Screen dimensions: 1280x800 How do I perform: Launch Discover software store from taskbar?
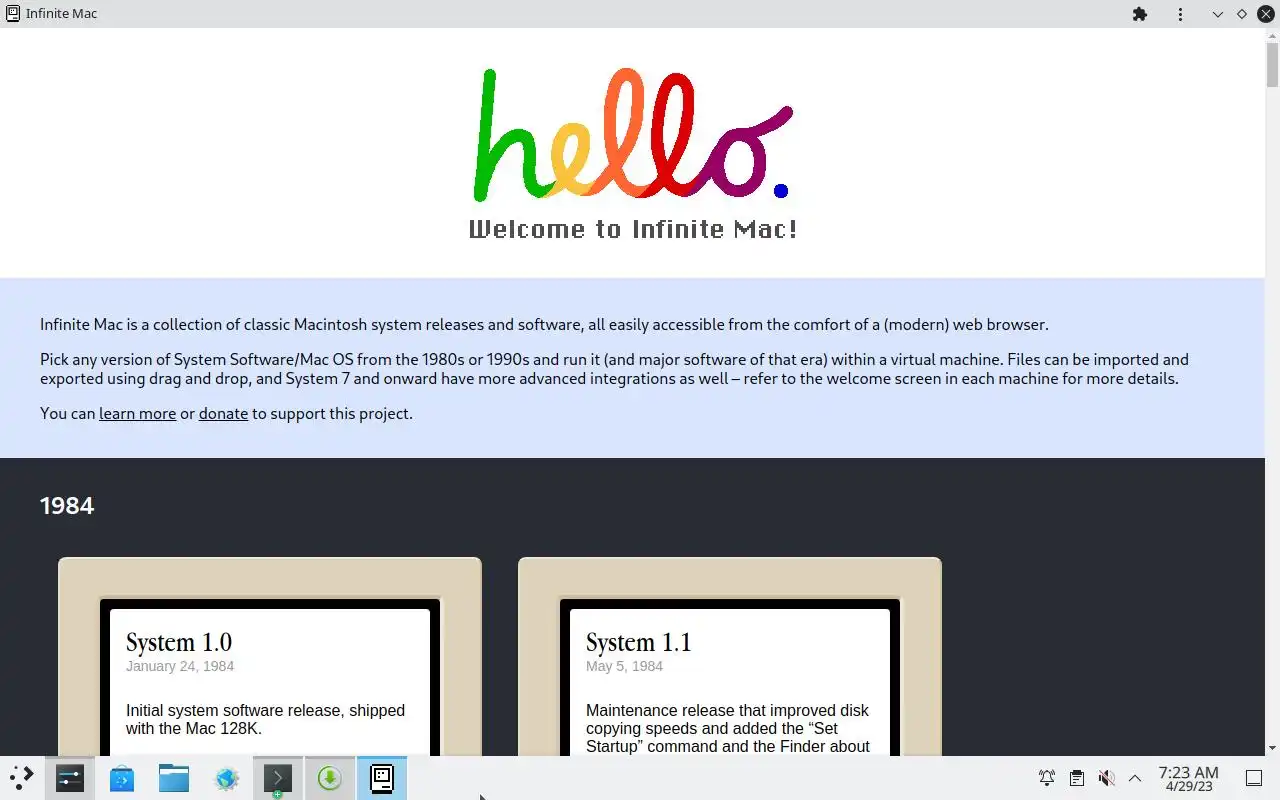(122, 778)
